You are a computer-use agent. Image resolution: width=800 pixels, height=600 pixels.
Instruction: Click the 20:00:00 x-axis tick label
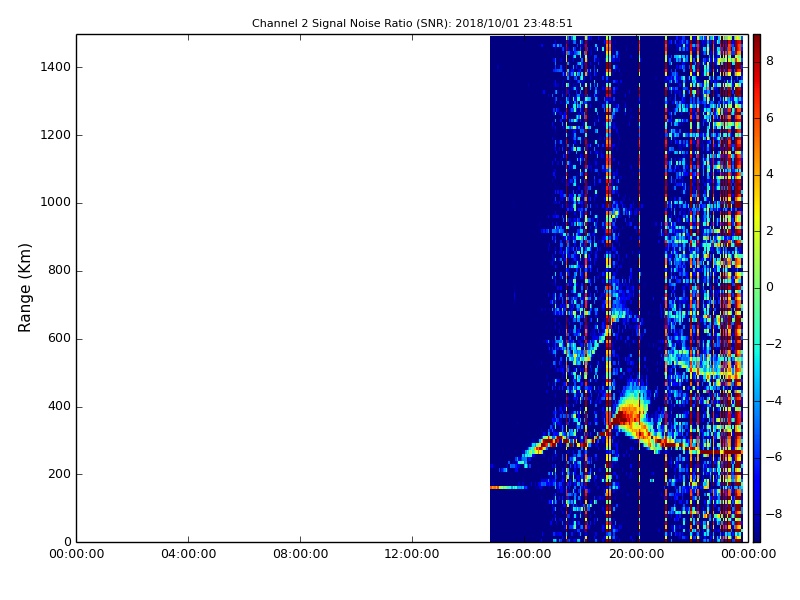coord(636,554)
